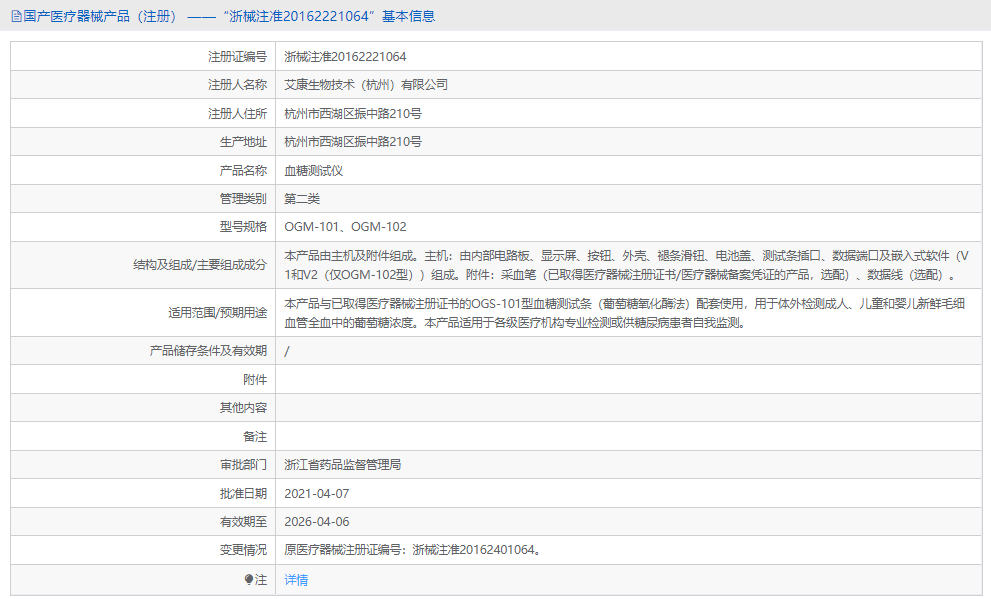Click the document icon before 国产医疗器械产品
Image resolution: width=991 pixels, height=599 pixels.
tap(16, 16)
